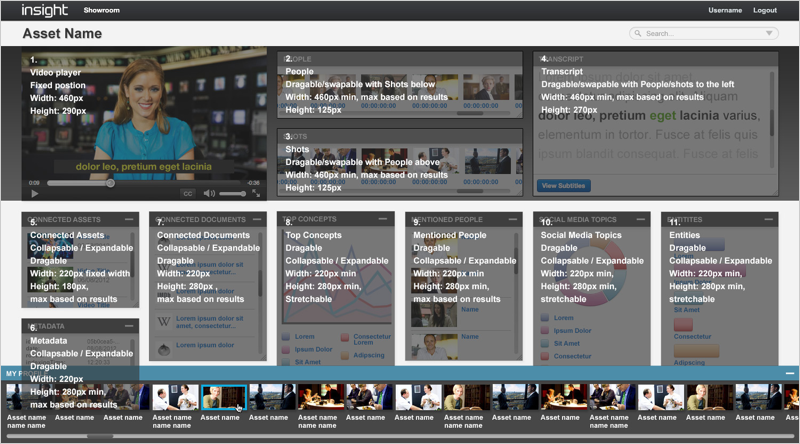Click the insight logo
Image resolution: width=800 pixels, height=444 pixels.
pos(44,10)
